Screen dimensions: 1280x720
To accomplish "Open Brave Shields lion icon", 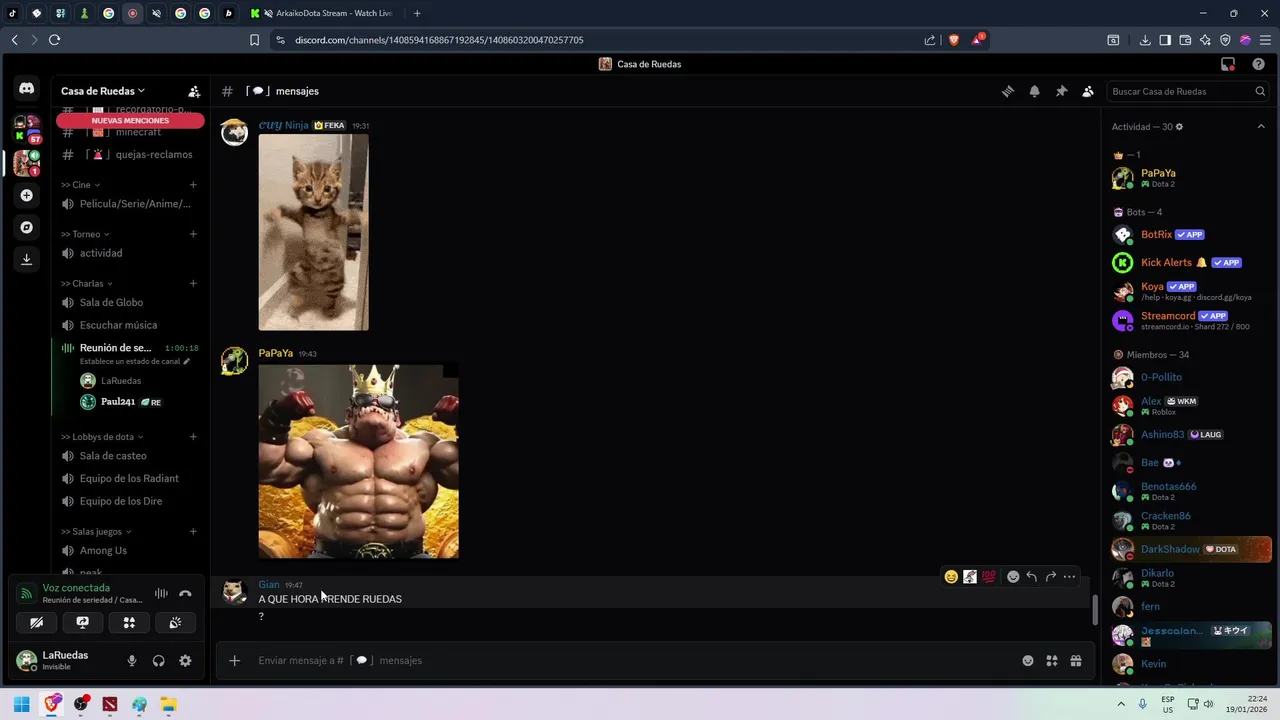I will point(953,40).
